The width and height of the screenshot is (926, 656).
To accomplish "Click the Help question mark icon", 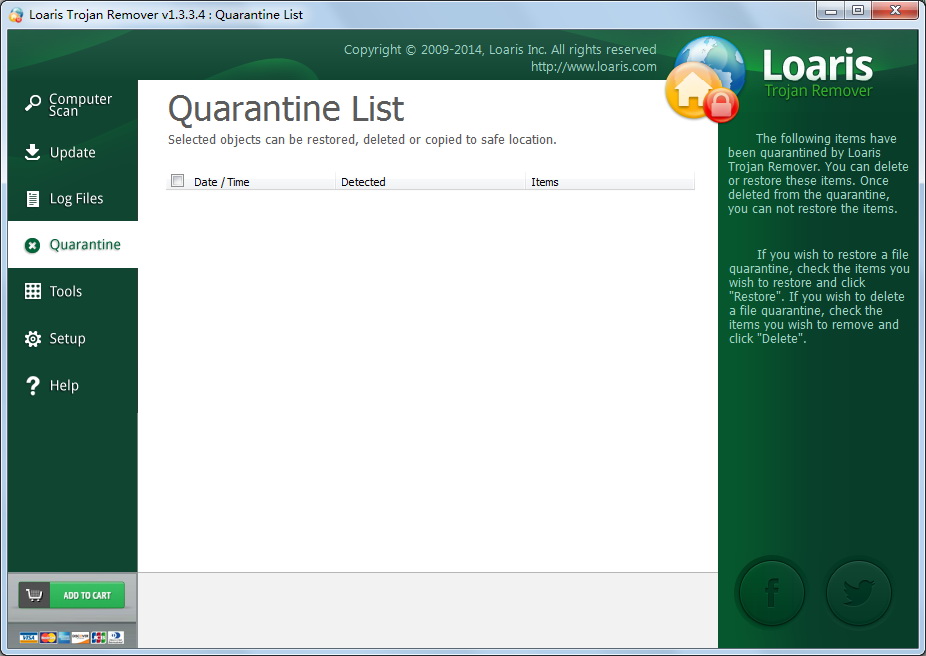I will [33, 386].
